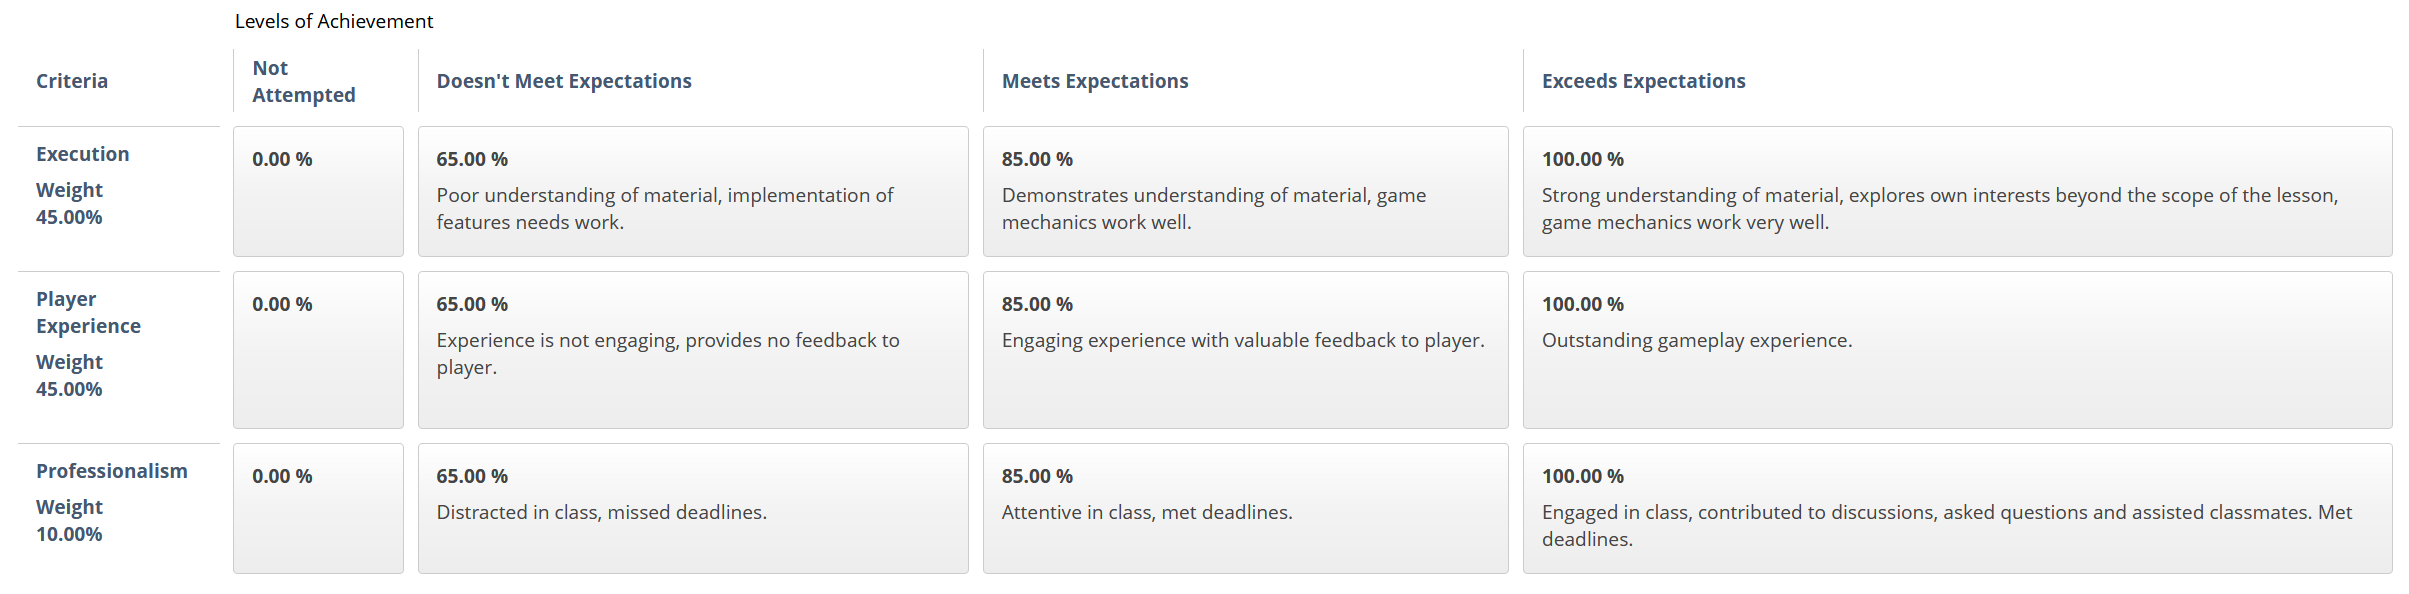Select Professionalism Not Attempted 0.00 % cell
This screenshot has height=594, width=2409.
pos(318,508)
